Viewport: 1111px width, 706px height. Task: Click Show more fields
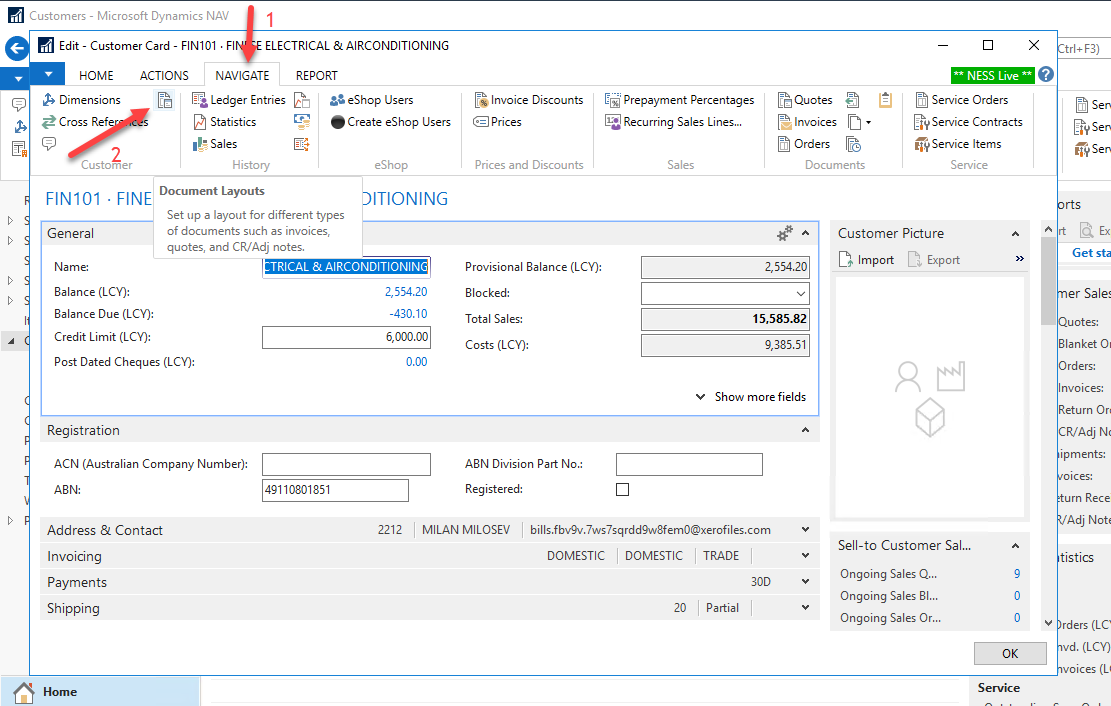click(x=751, y=397)
